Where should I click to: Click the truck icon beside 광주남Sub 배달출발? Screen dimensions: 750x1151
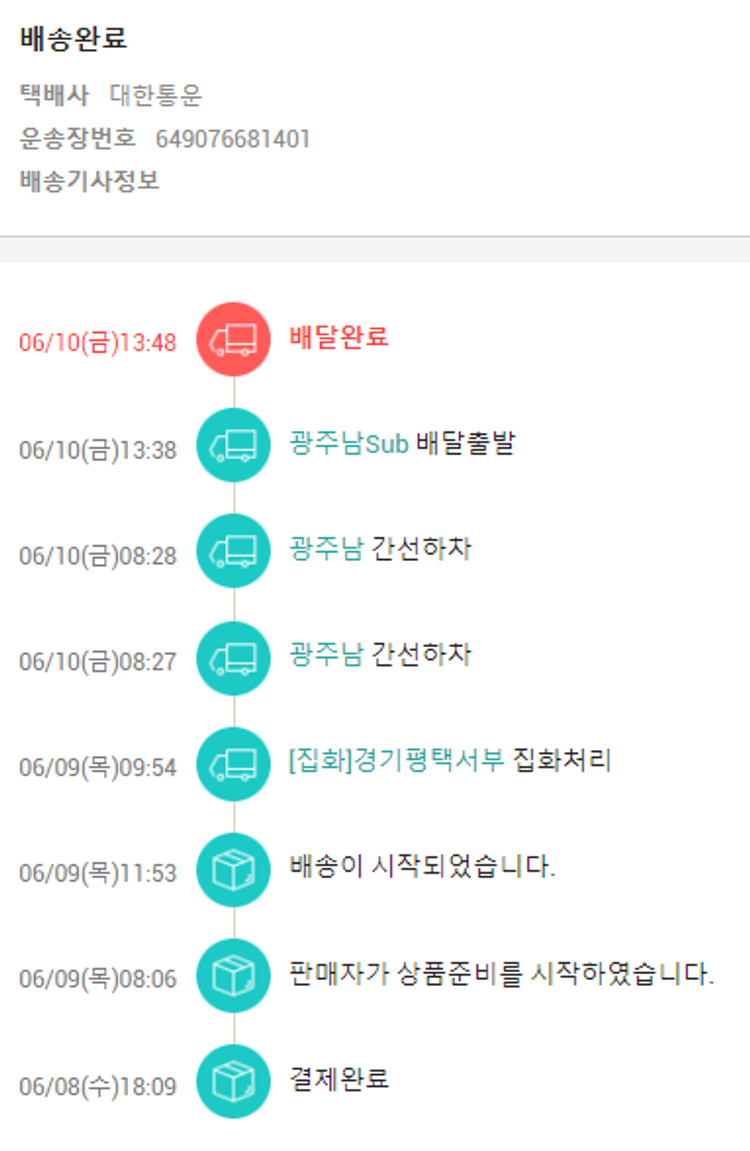click(233, 446)
